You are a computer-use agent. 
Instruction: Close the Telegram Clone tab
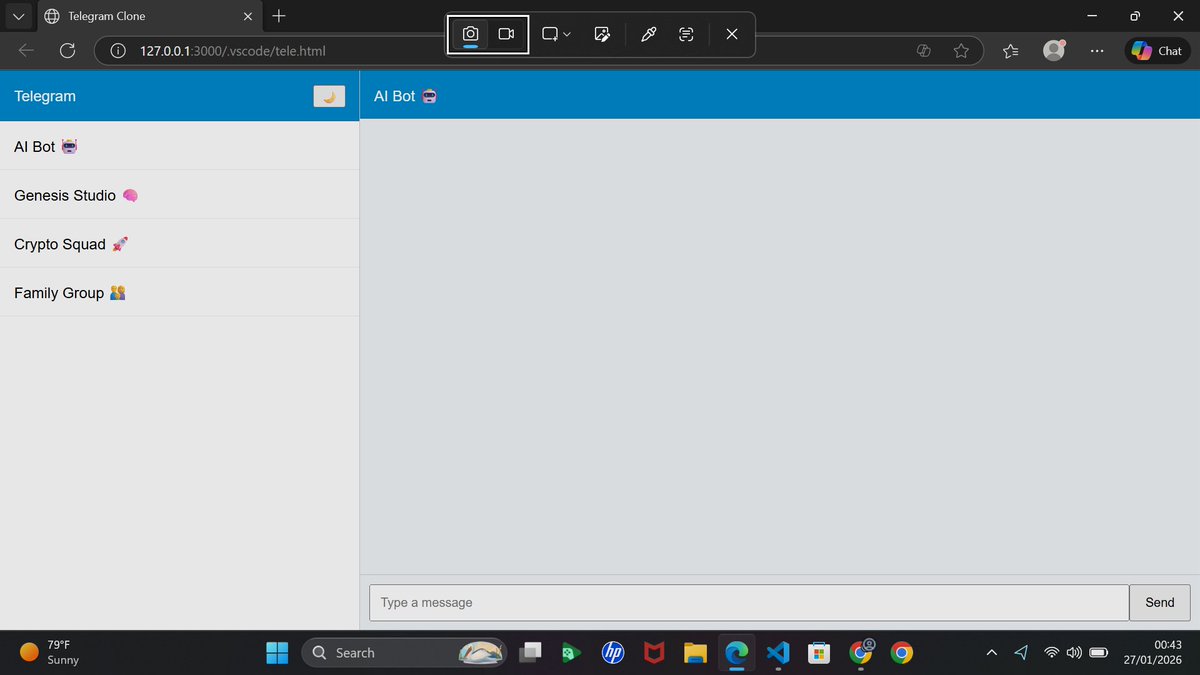click(247, 16)
